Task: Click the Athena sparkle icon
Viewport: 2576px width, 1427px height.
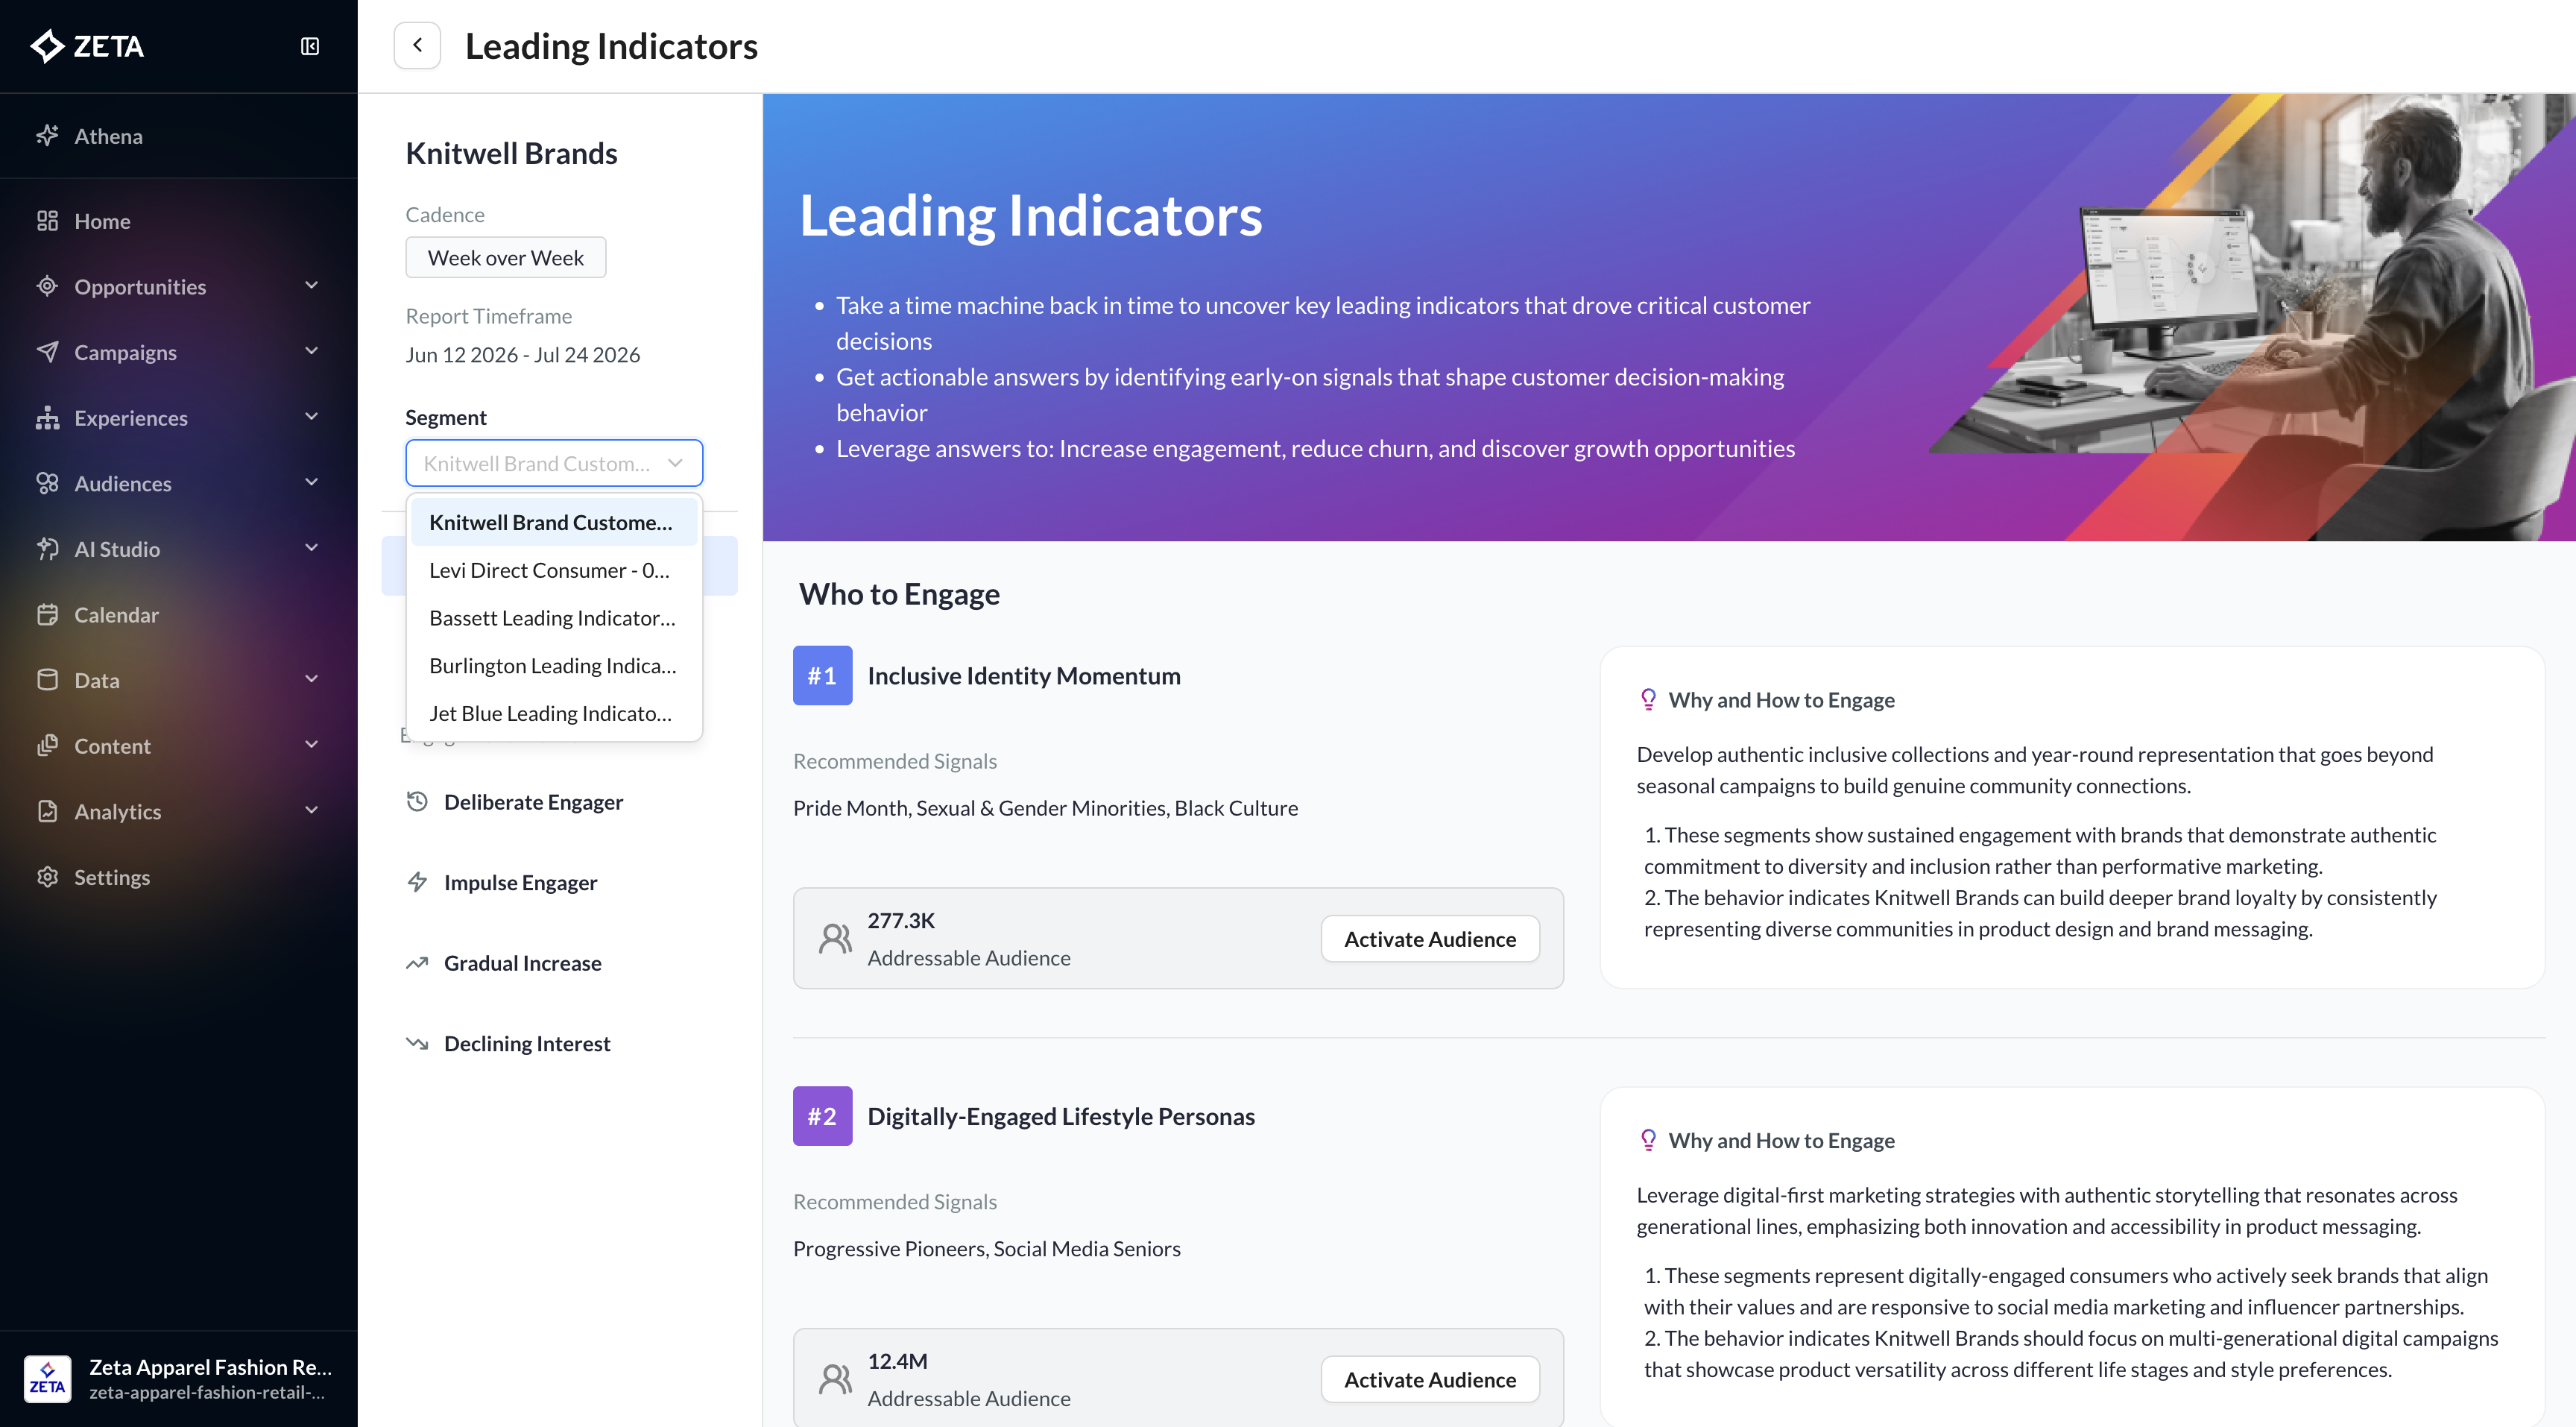Action: [47, 135]
